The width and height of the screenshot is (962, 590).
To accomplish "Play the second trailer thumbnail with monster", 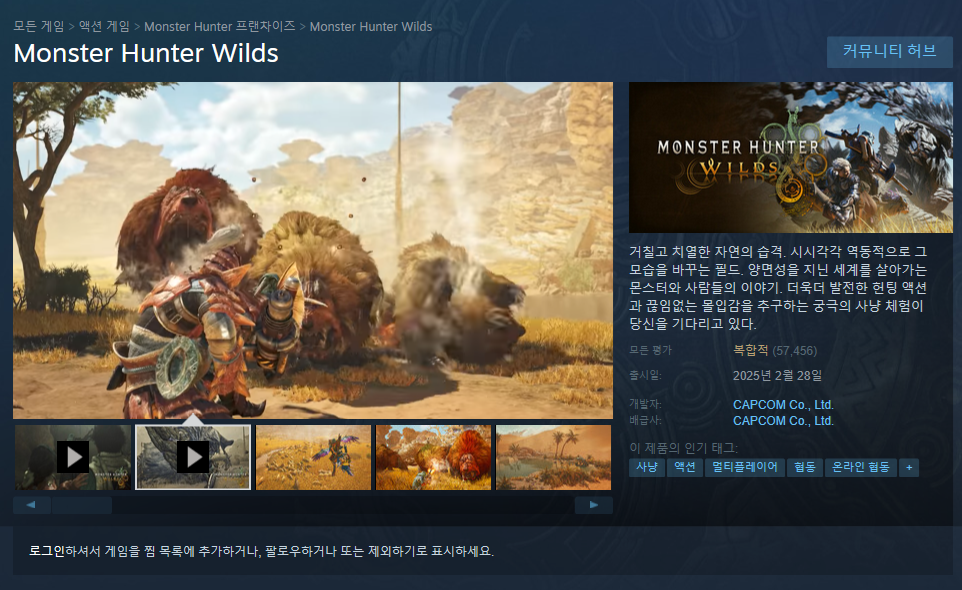I will coord(193,457).
